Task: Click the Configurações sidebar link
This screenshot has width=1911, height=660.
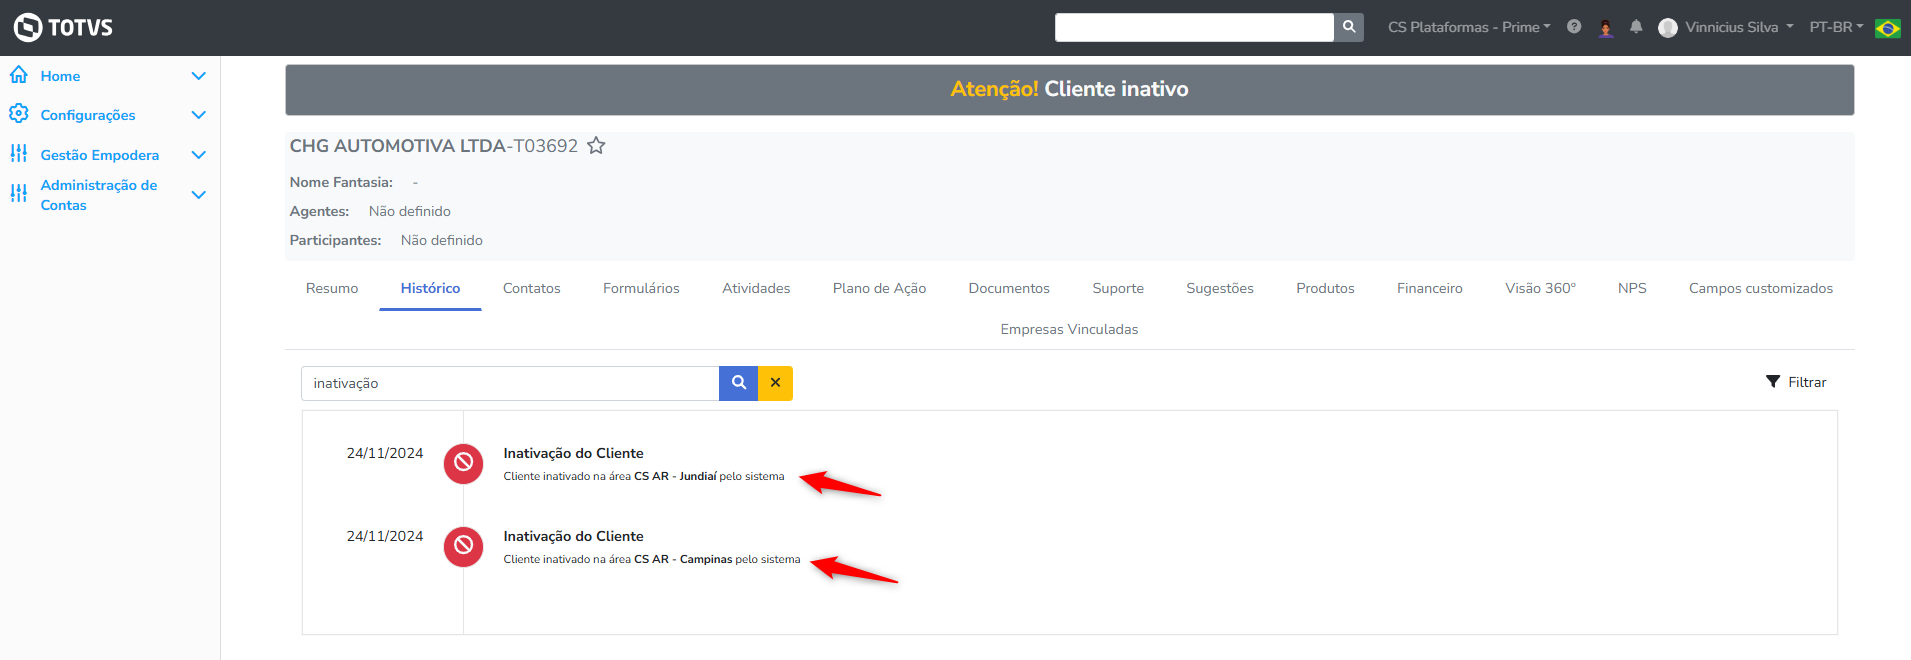Action: [88, 115]
